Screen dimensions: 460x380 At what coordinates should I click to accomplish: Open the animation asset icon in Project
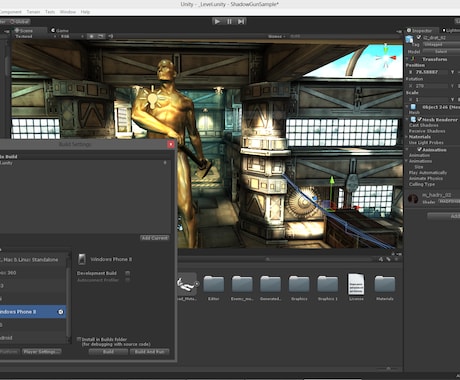[x=187, y=284]
